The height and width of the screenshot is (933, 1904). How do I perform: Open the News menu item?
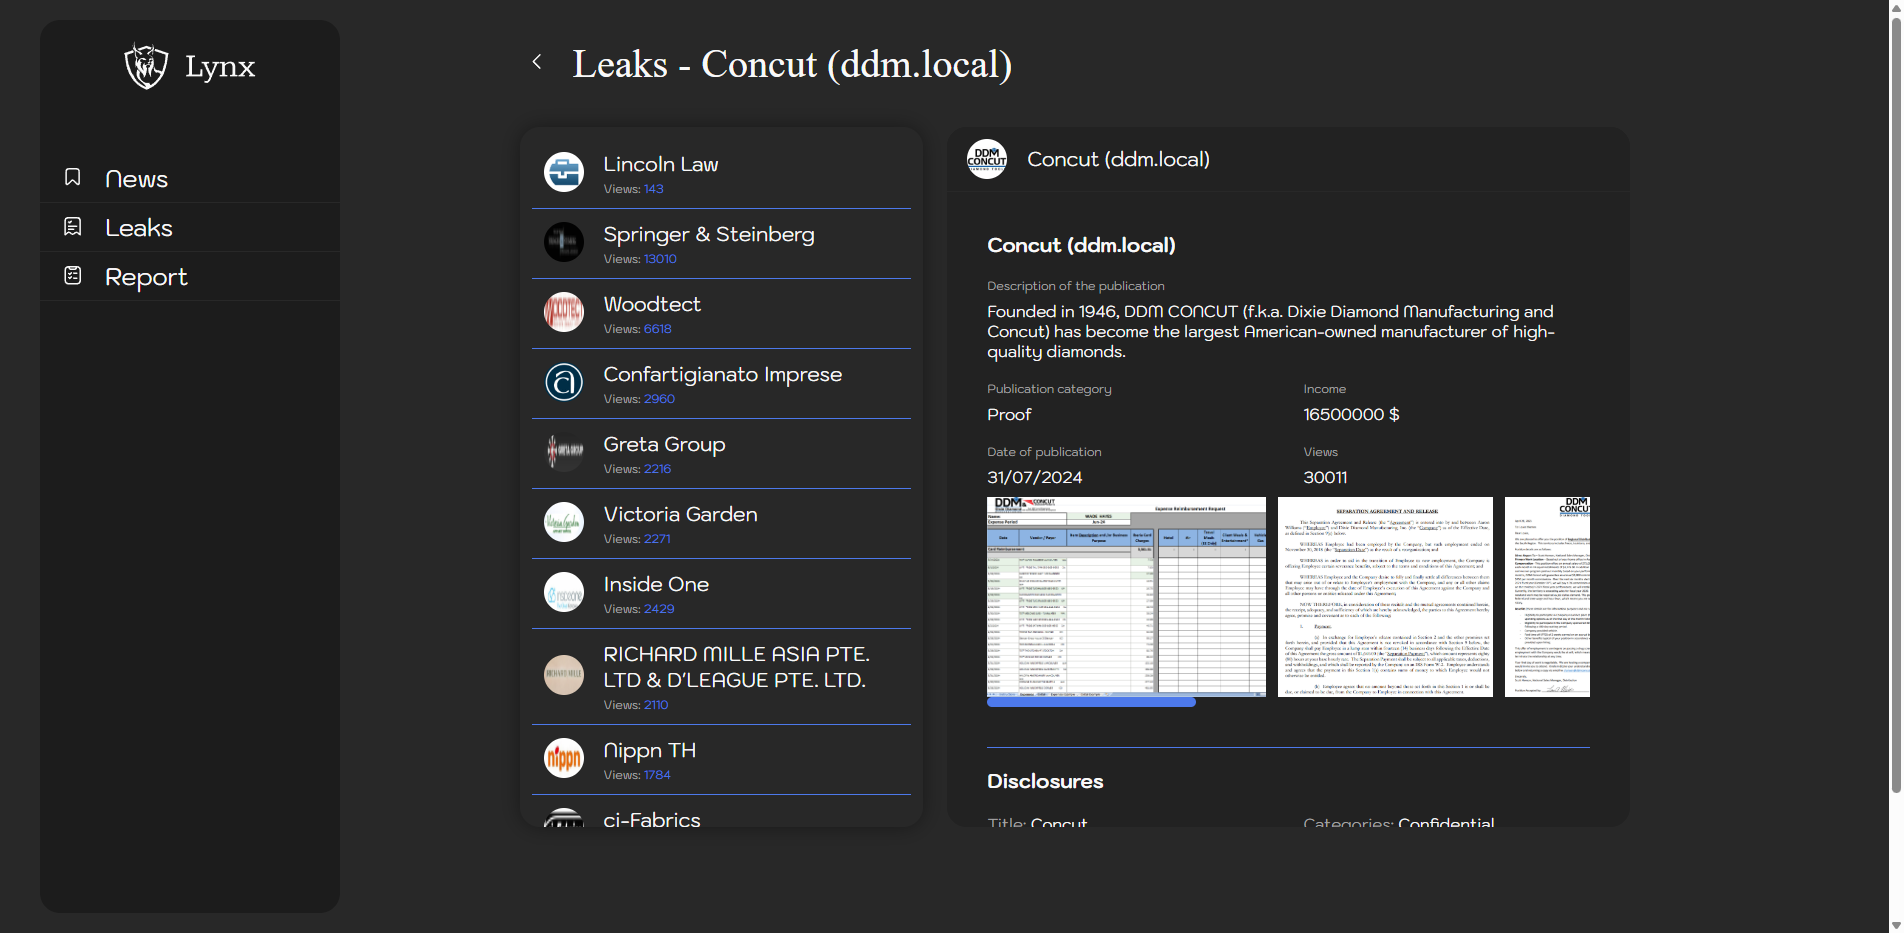click(136, 179)
